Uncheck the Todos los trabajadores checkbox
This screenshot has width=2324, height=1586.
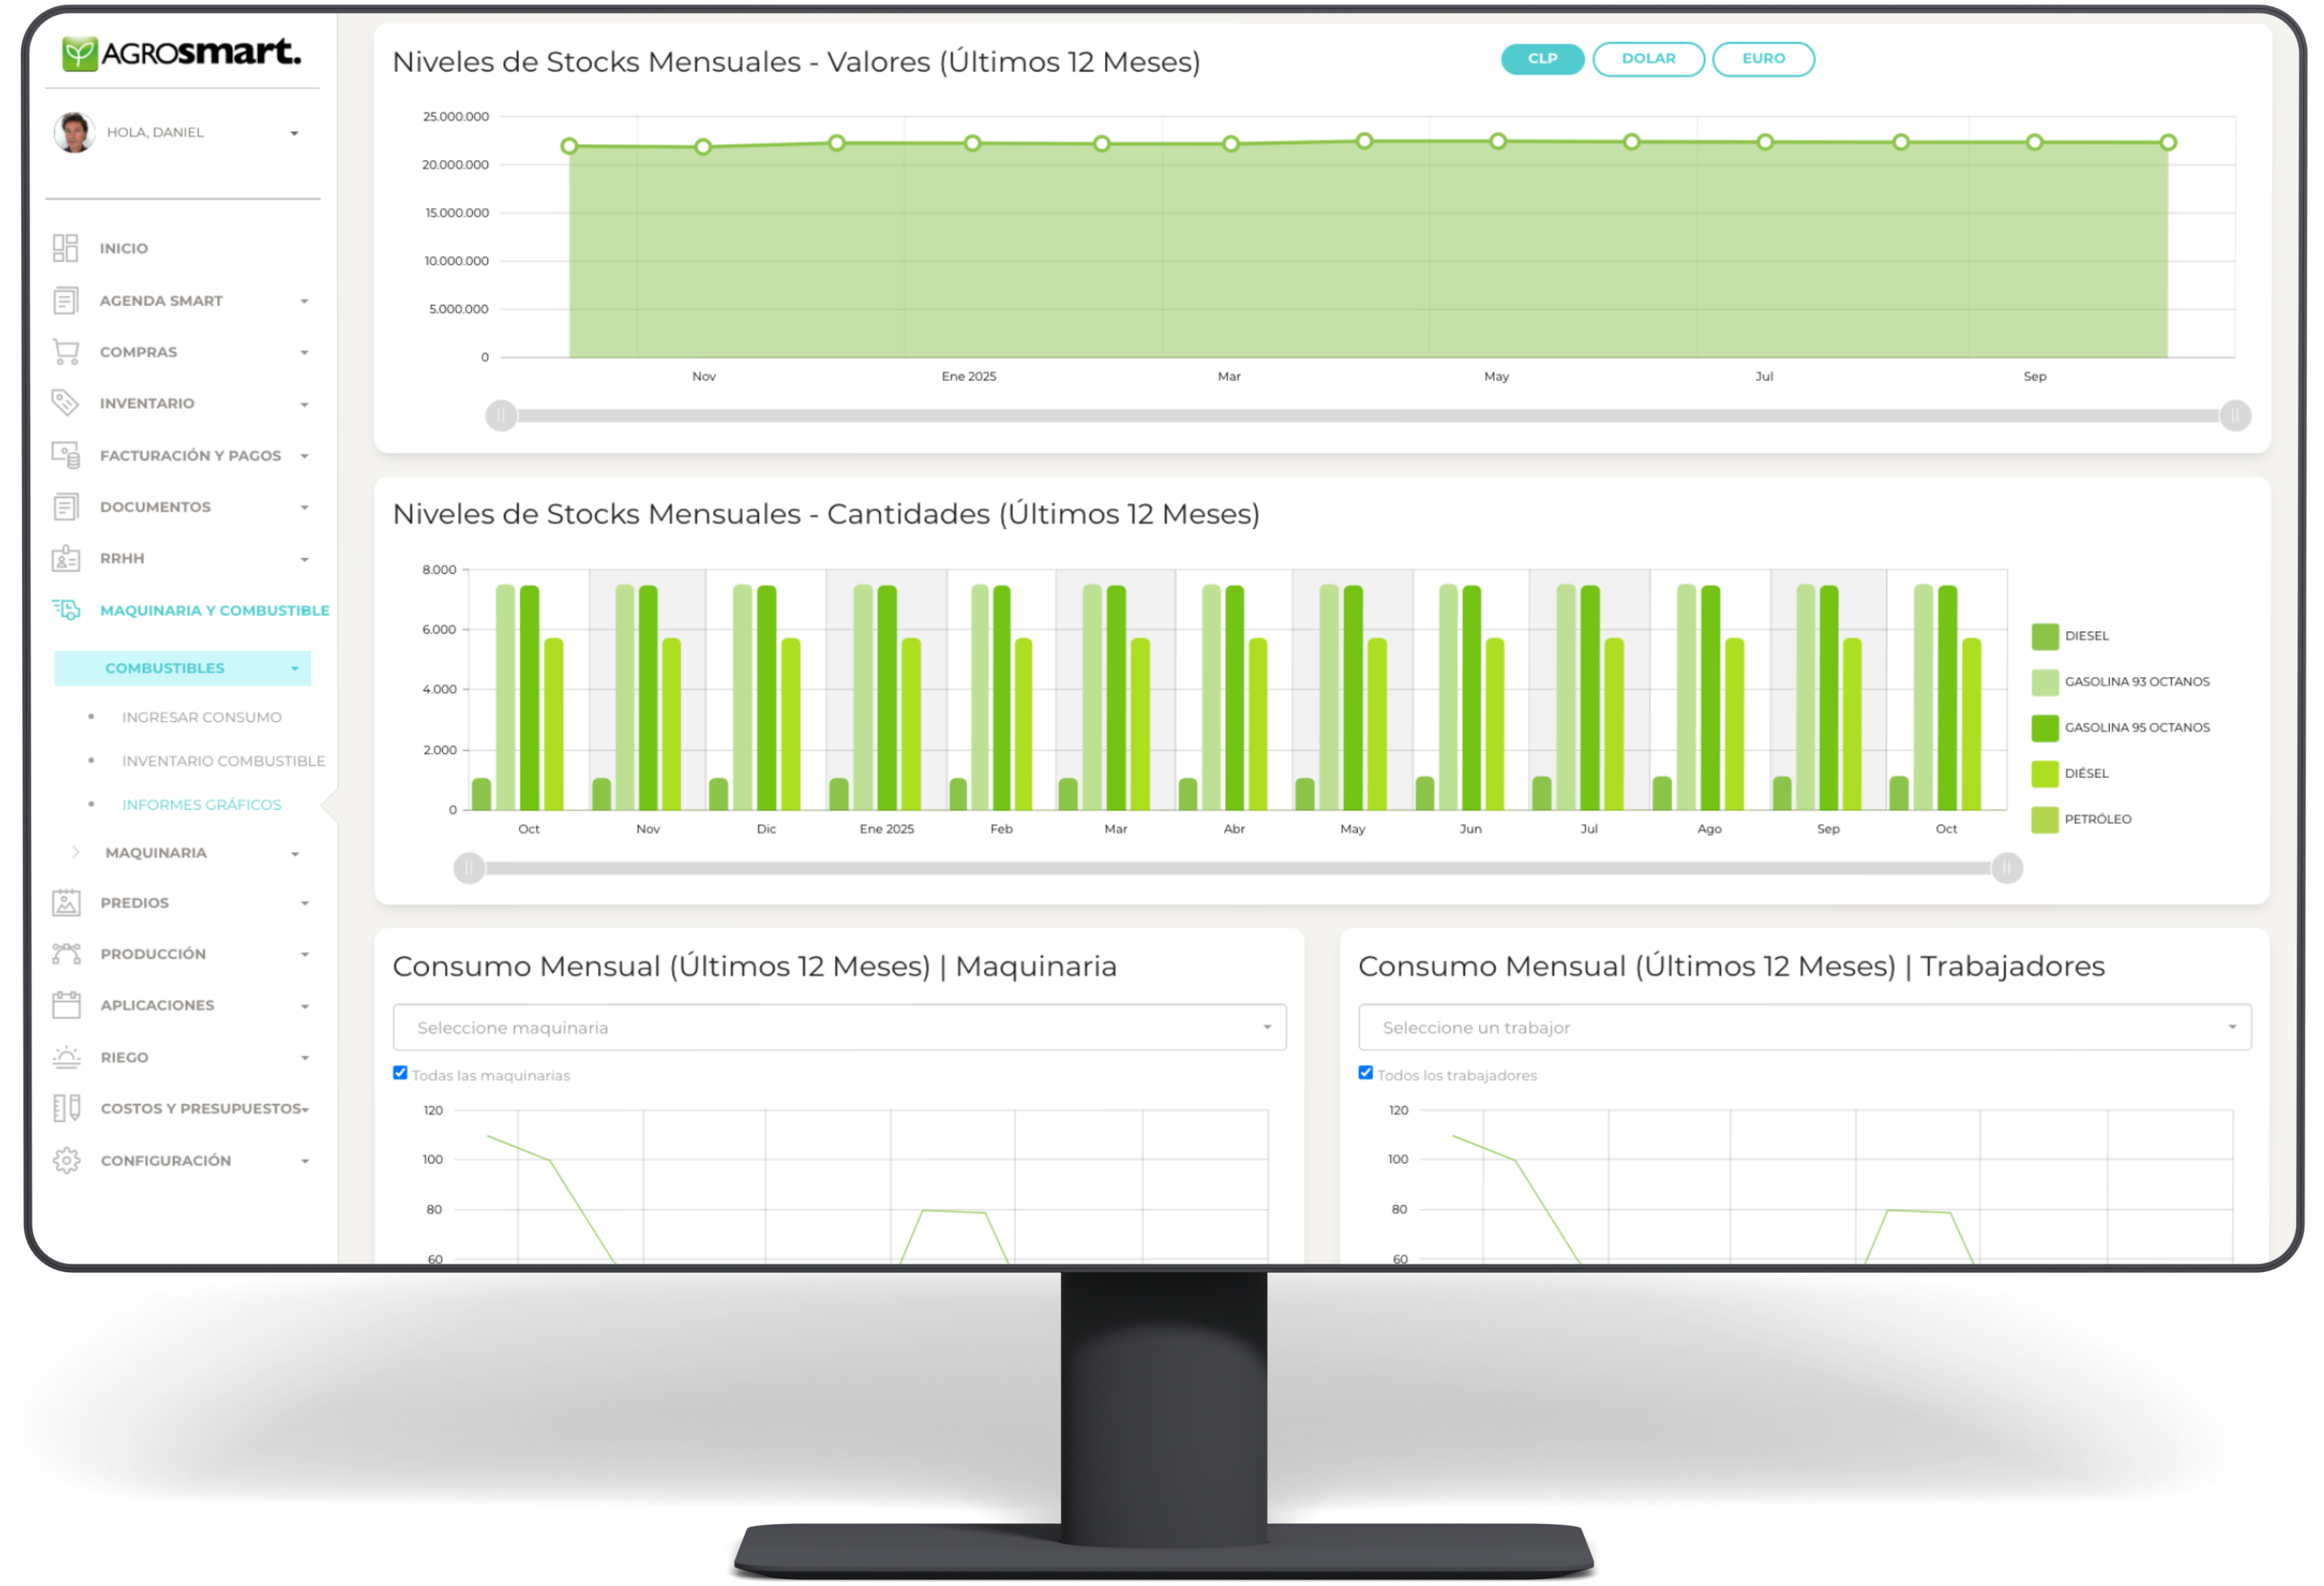pos(1365,1073)
